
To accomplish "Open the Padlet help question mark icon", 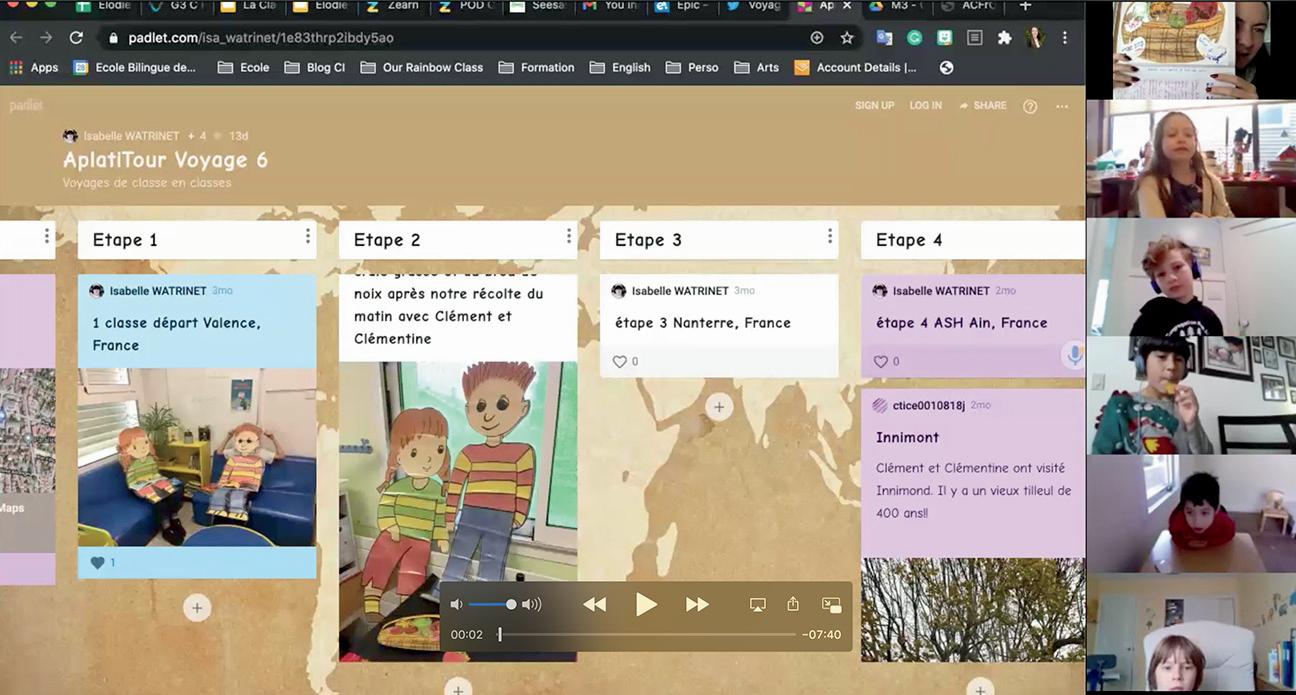I will (x=1030, y=106).
